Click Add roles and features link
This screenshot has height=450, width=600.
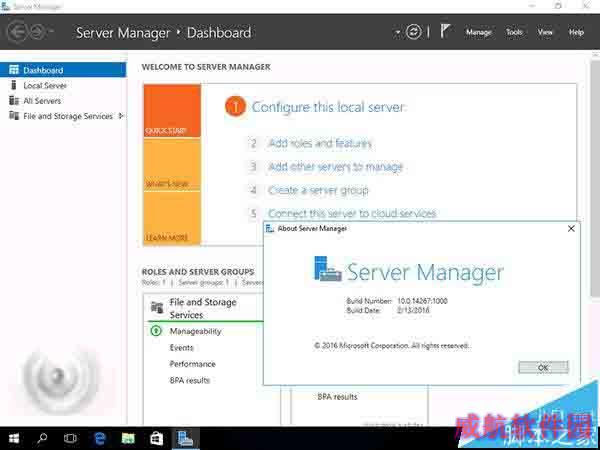tap(320, 143)
